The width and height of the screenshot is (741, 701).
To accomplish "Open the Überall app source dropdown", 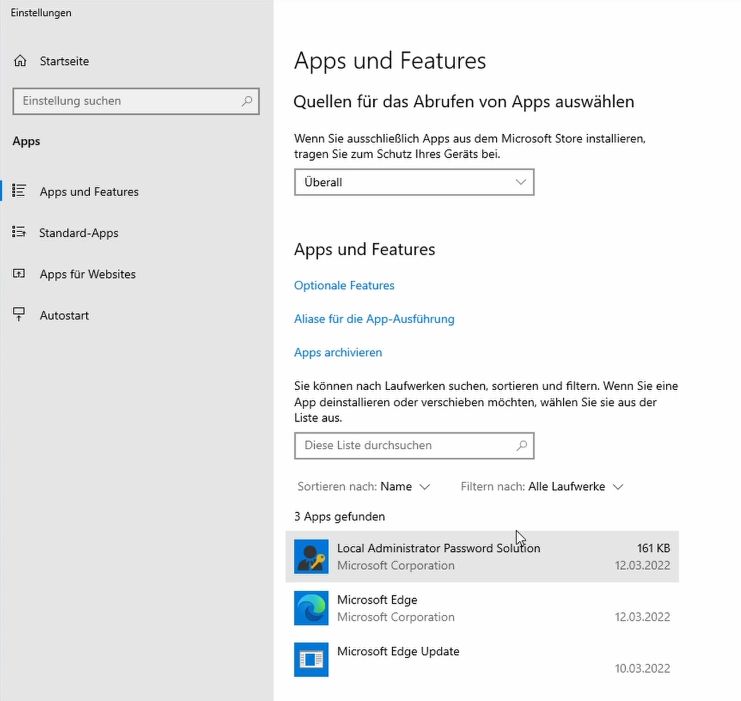I will coord(414,182).
